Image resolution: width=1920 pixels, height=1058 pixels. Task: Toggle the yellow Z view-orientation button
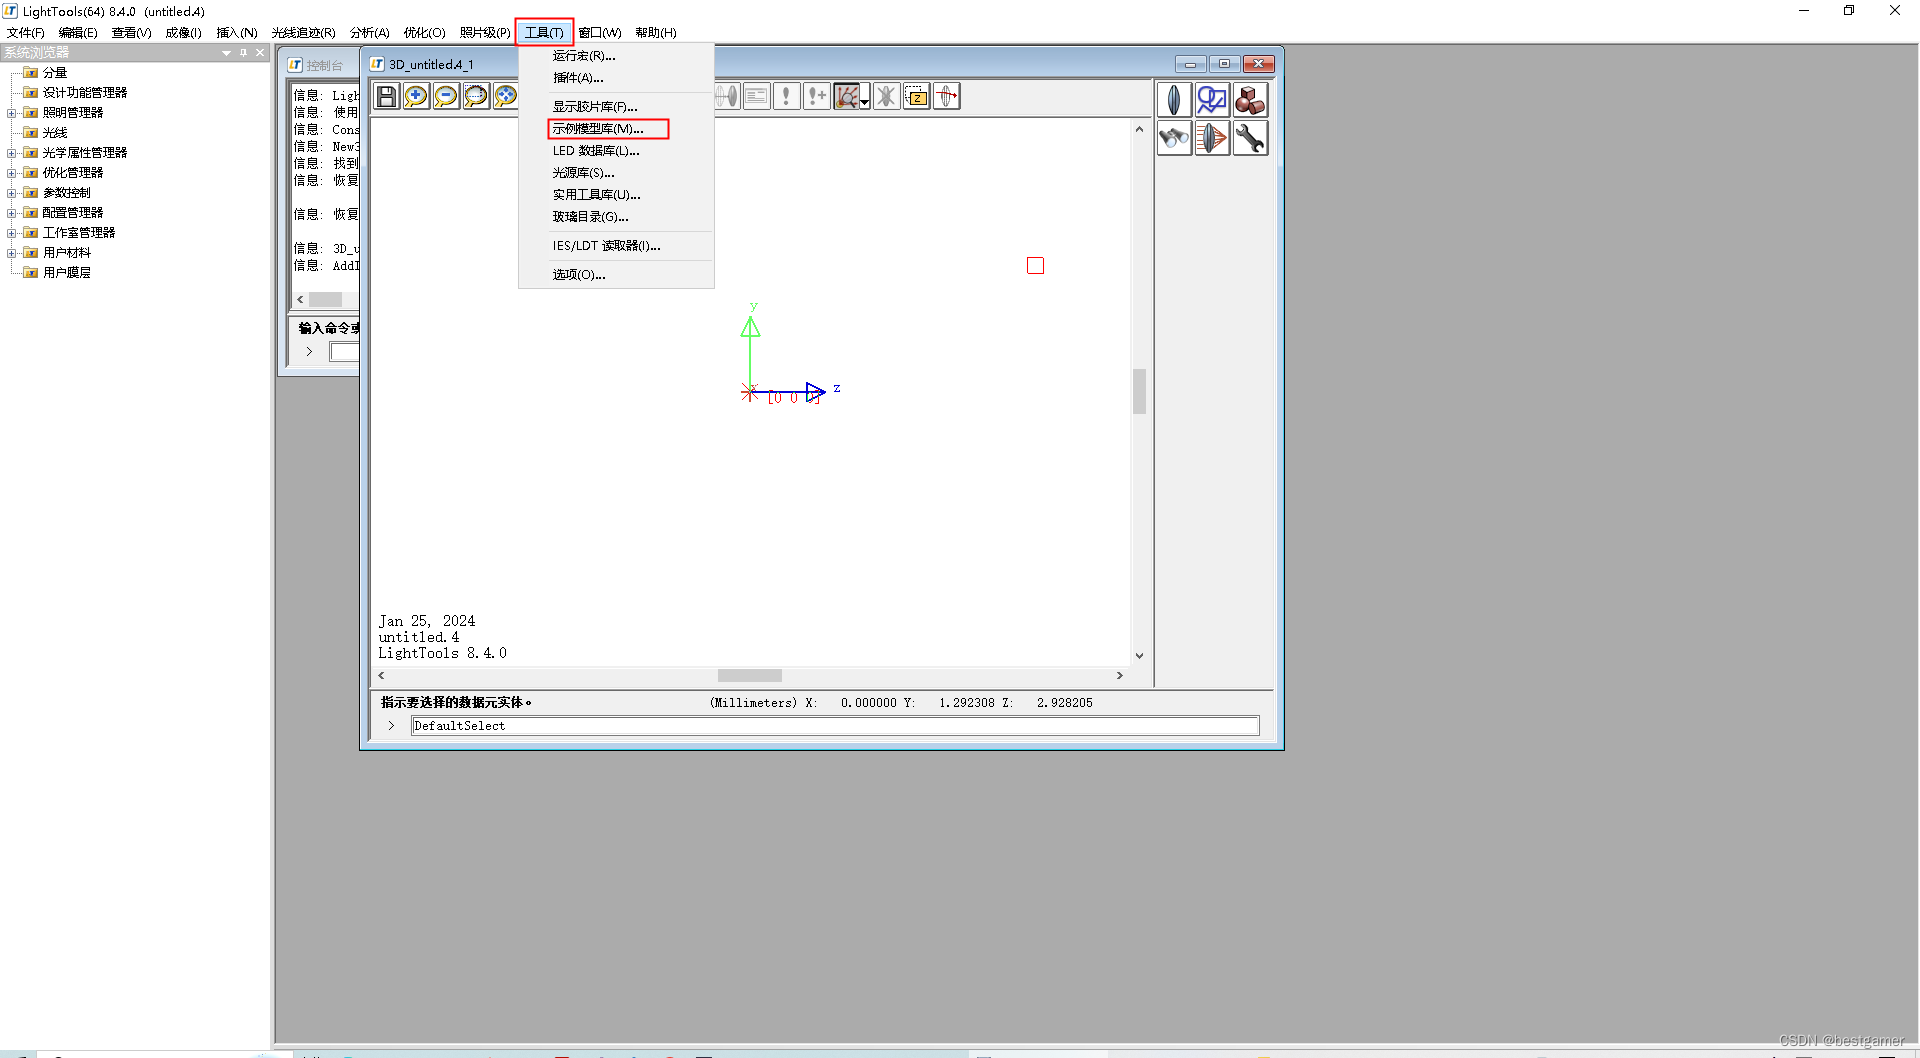click(x=916, y=96)
